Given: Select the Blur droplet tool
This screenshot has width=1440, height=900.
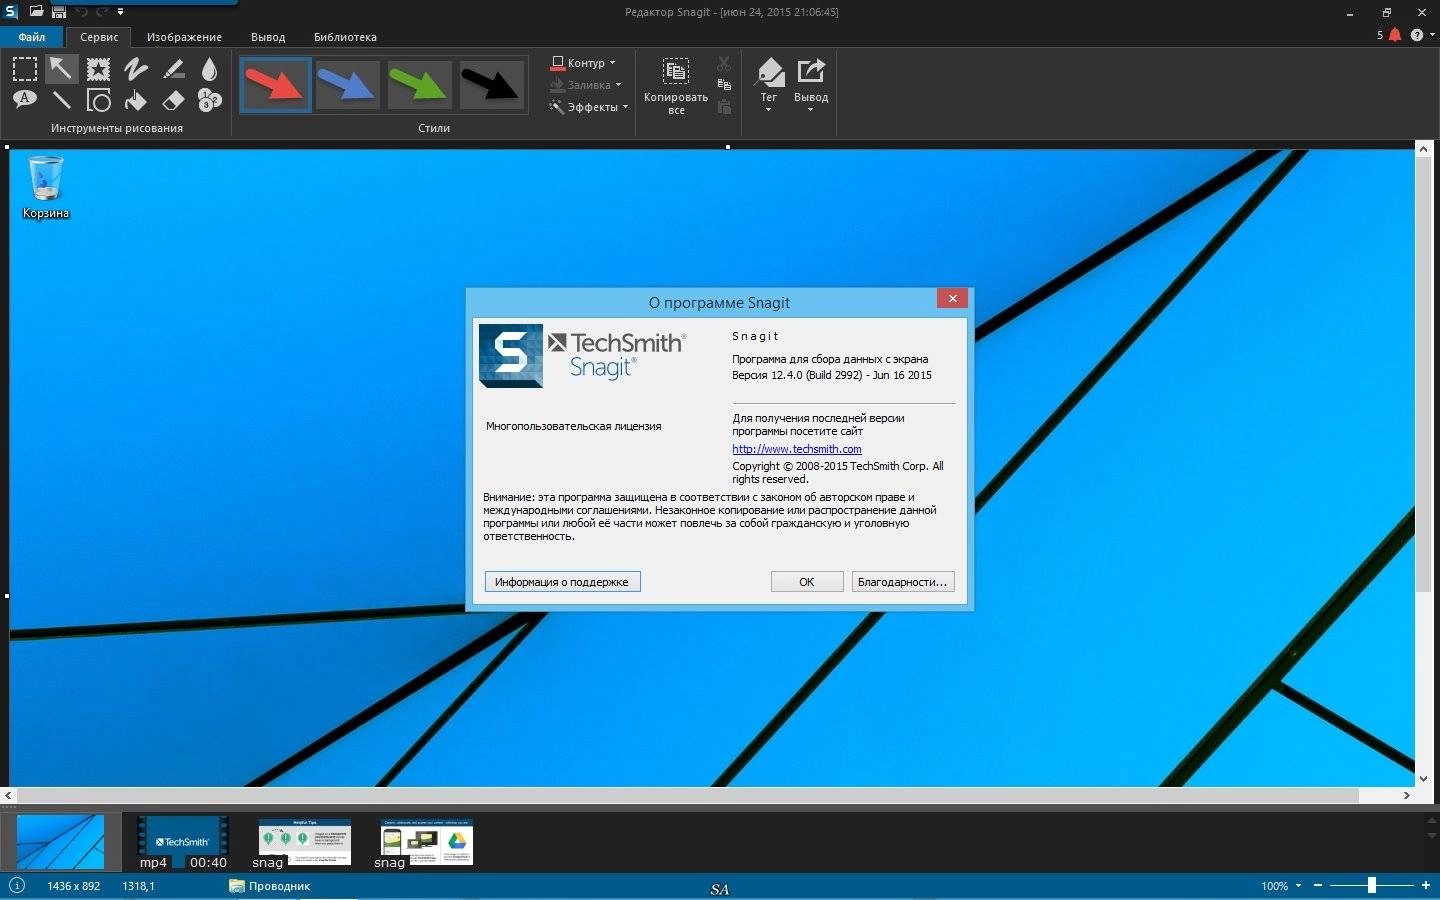Looking at the screenshot, I should [x=209, y=68].
